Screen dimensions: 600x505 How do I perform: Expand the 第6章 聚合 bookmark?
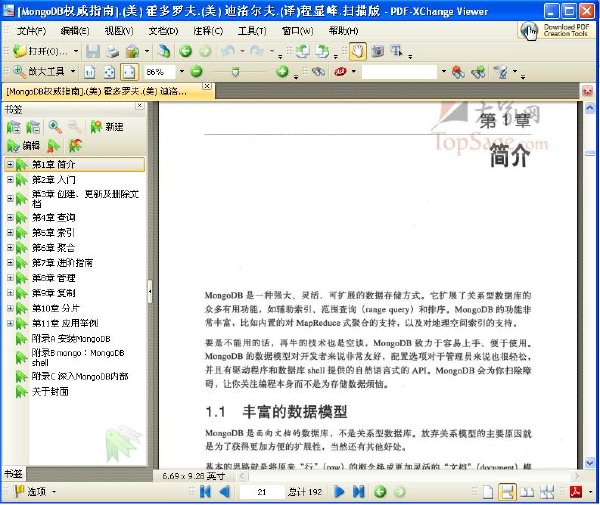pyautogui.click(x=10, y=248)
